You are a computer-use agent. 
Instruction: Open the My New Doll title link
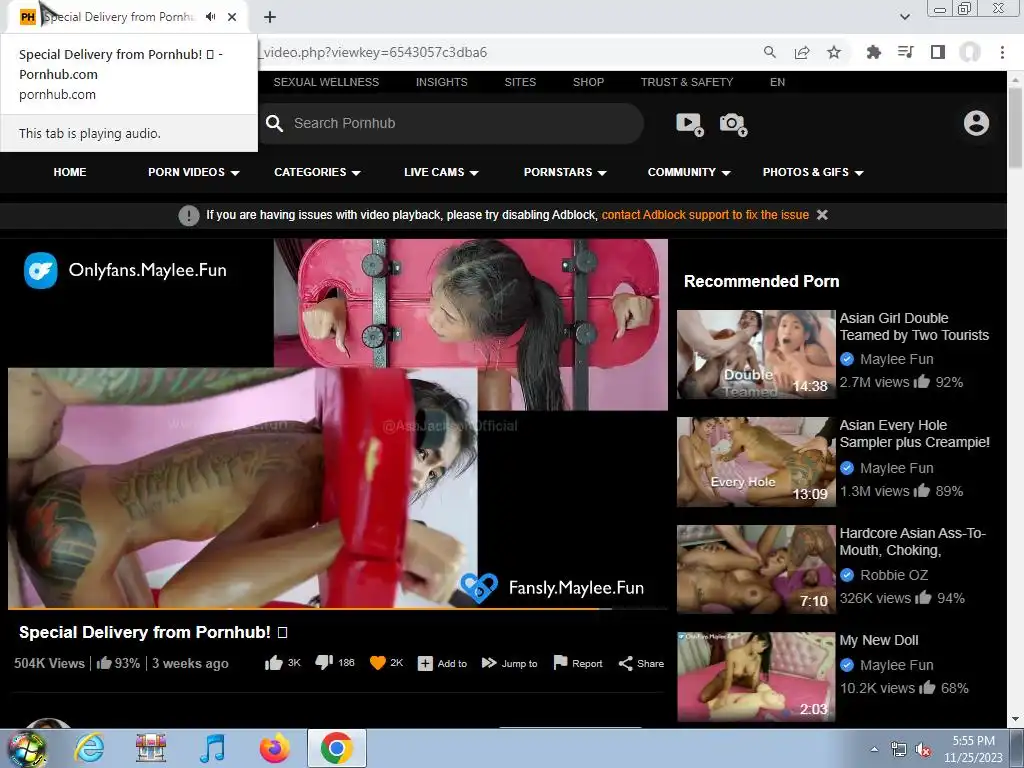pos(879,641)
